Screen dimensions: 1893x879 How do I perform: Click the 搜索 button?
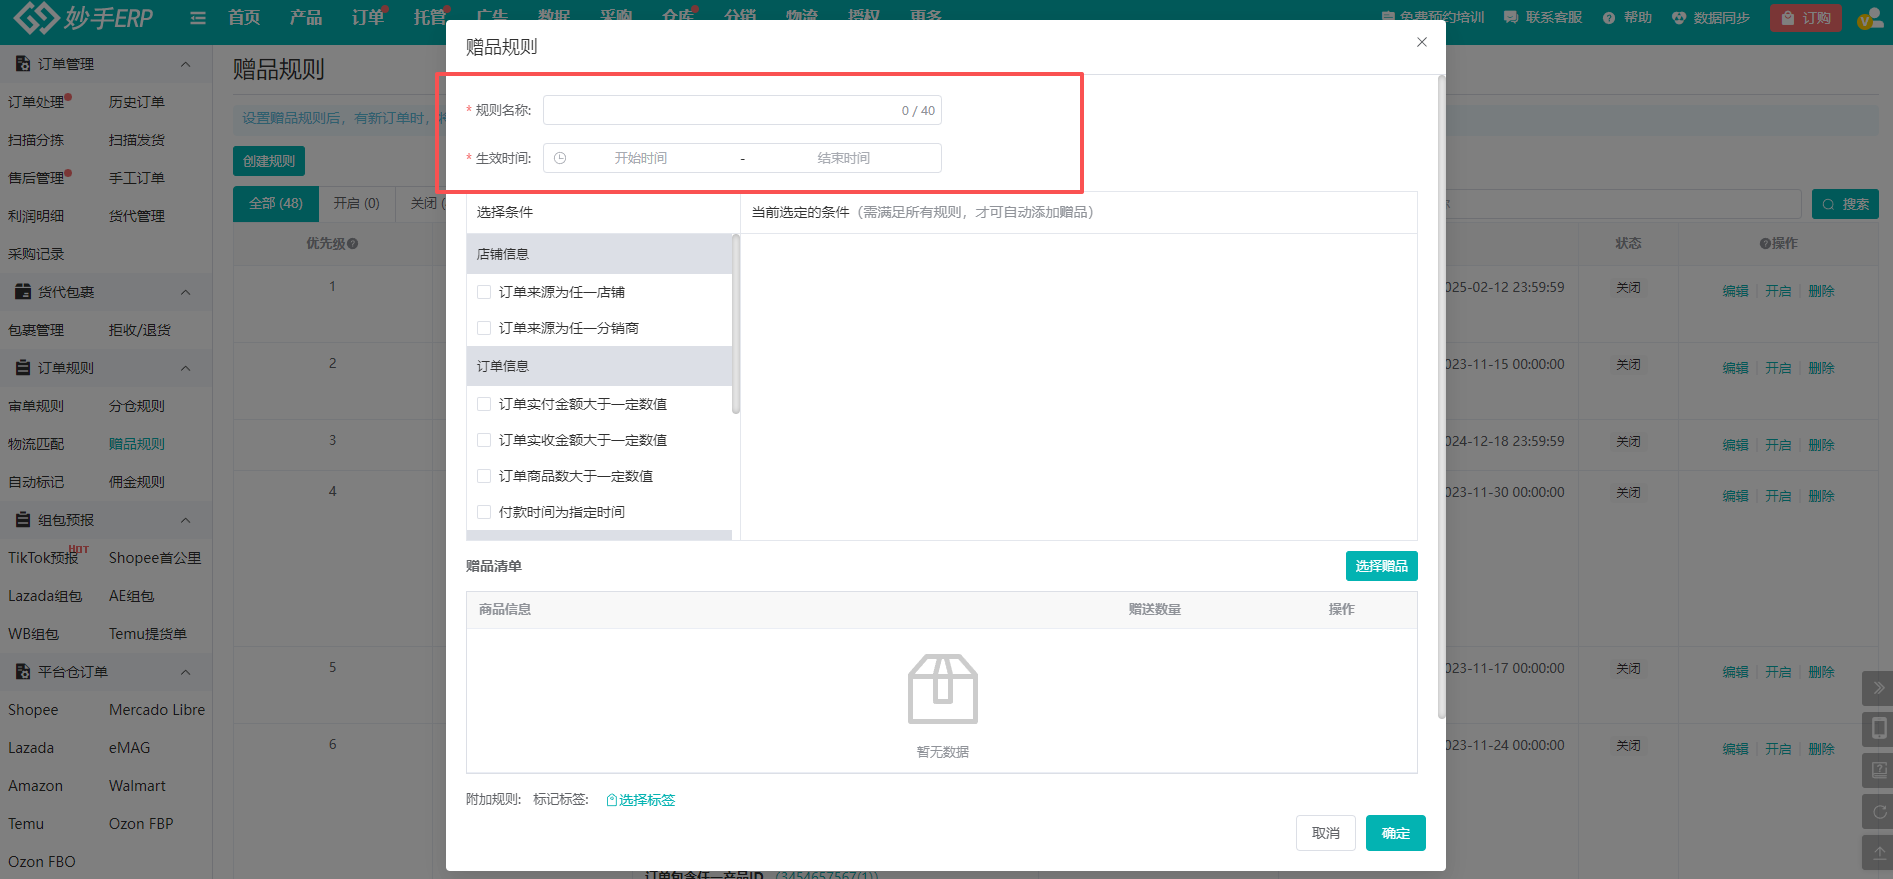(1845, 204)
